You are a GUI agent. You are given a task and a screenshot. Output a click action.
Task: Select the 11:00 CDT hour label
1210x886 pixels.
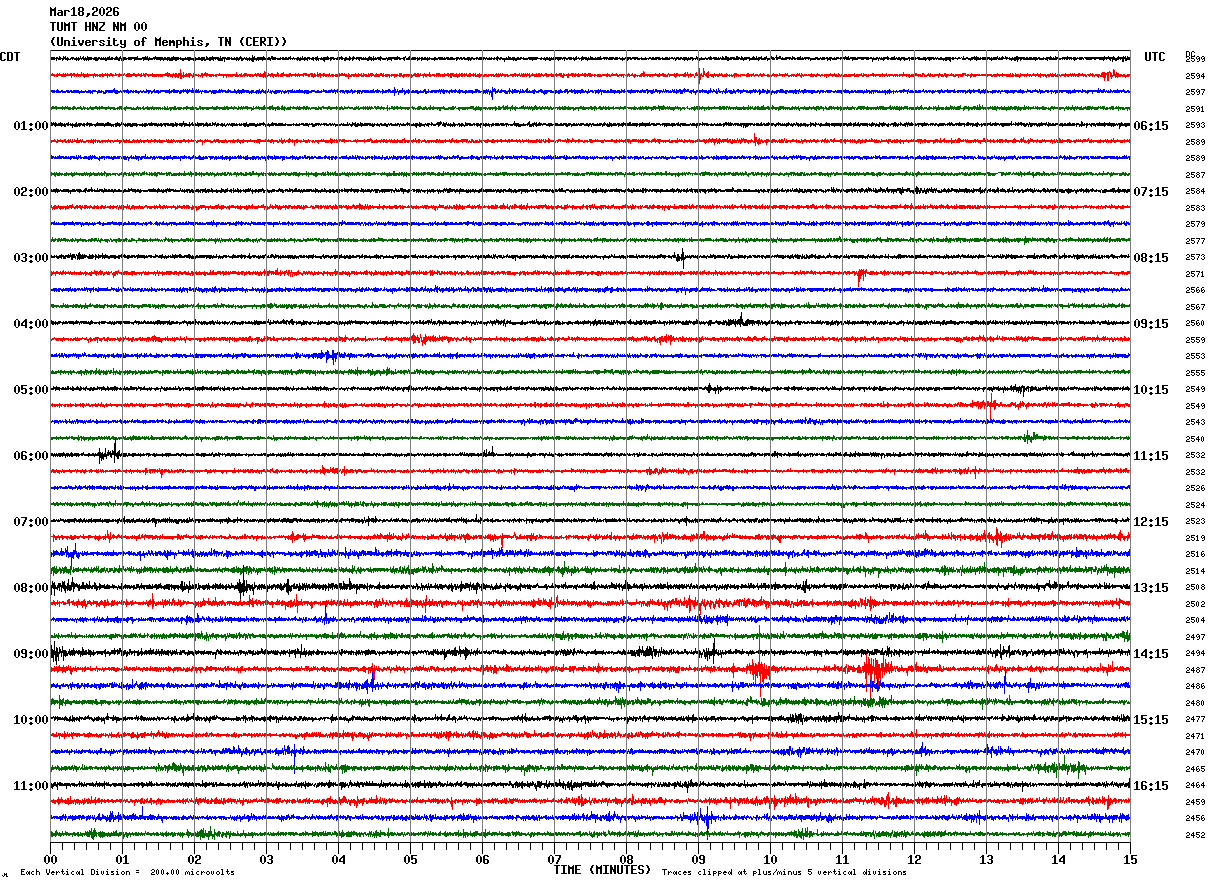31,786
